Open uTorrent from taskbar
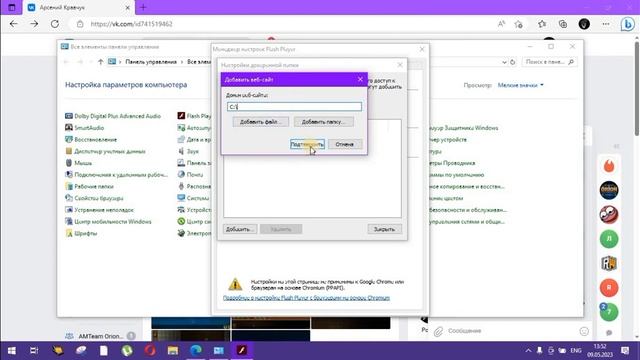 pyautogui.click(x=127, y=351)
